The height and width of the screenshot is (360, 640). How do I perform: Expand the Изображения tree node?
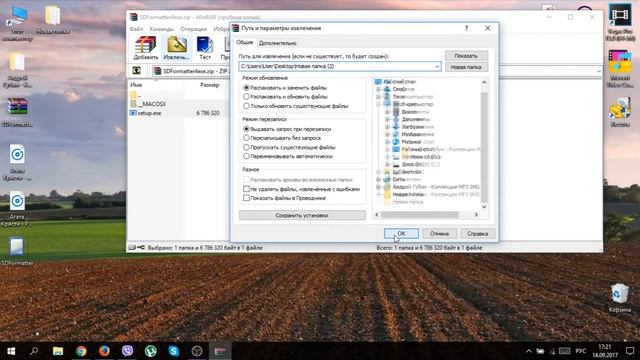[387, 134]
